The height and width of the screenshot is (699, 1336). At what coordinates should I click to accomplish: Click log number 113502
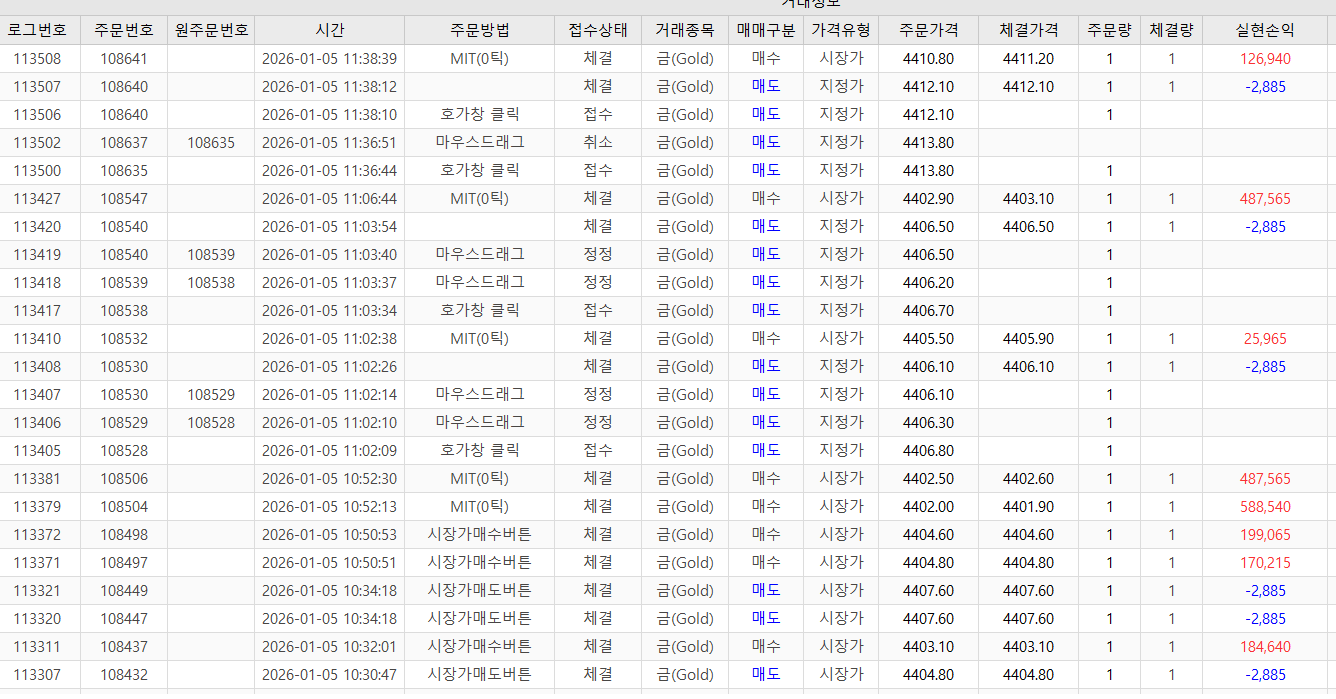point(37,143)
